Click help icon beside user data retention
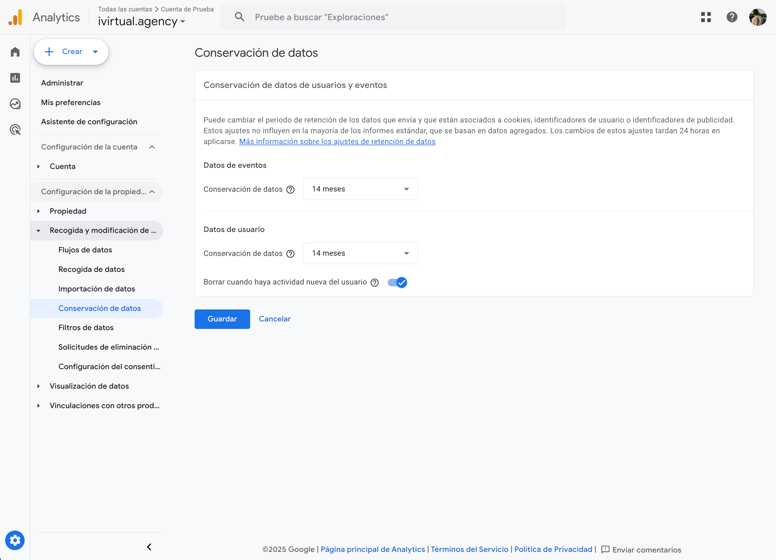Viewport: 776px width, 560px height. tap(291, 254)
